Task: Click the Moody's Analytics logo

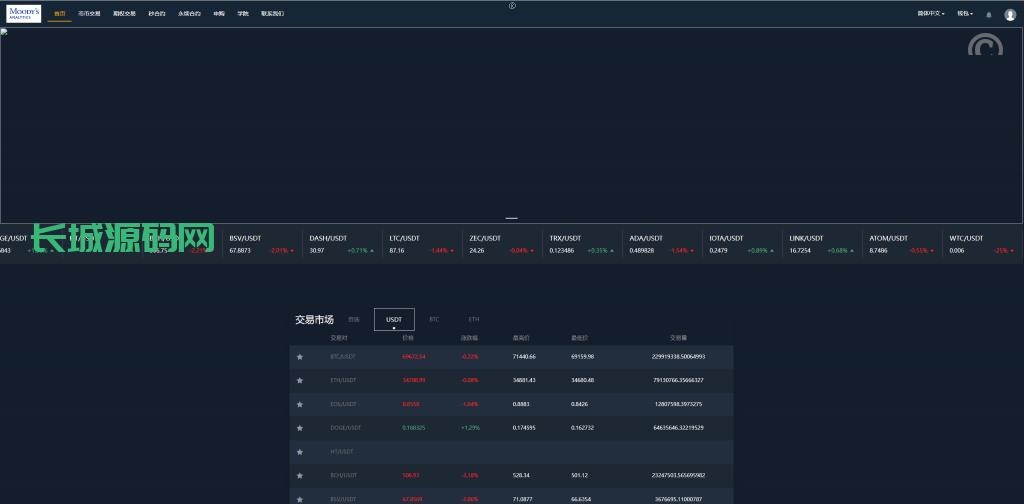Action: tap(24, 14)
